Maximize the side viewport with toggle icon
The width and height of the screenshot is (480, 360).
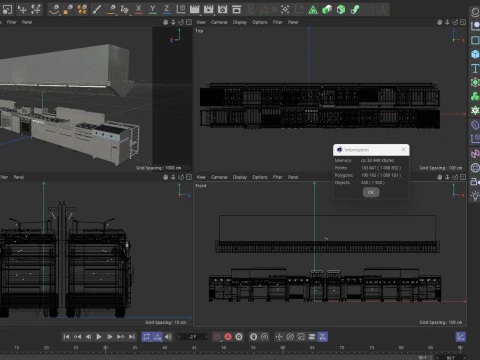point(189,177)
